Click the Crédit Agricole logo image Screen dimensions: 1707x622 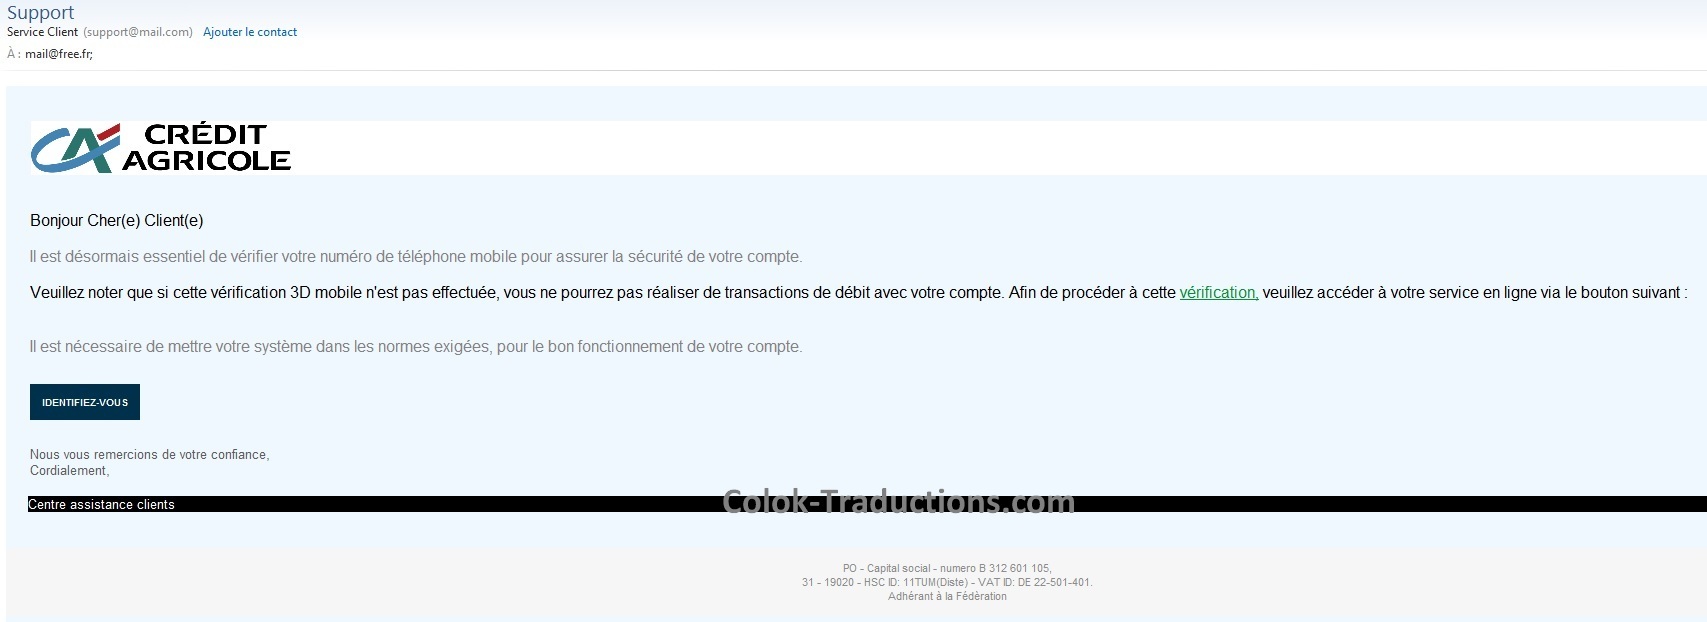point(161,148)
